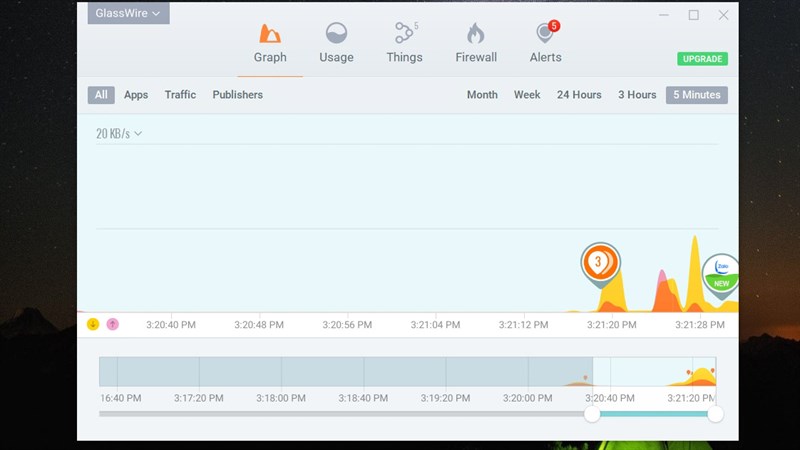Expand the 20 KB/s scale dropdown
Image resolution: width=800 pixels, height=450 pixels.
point(118,134)
